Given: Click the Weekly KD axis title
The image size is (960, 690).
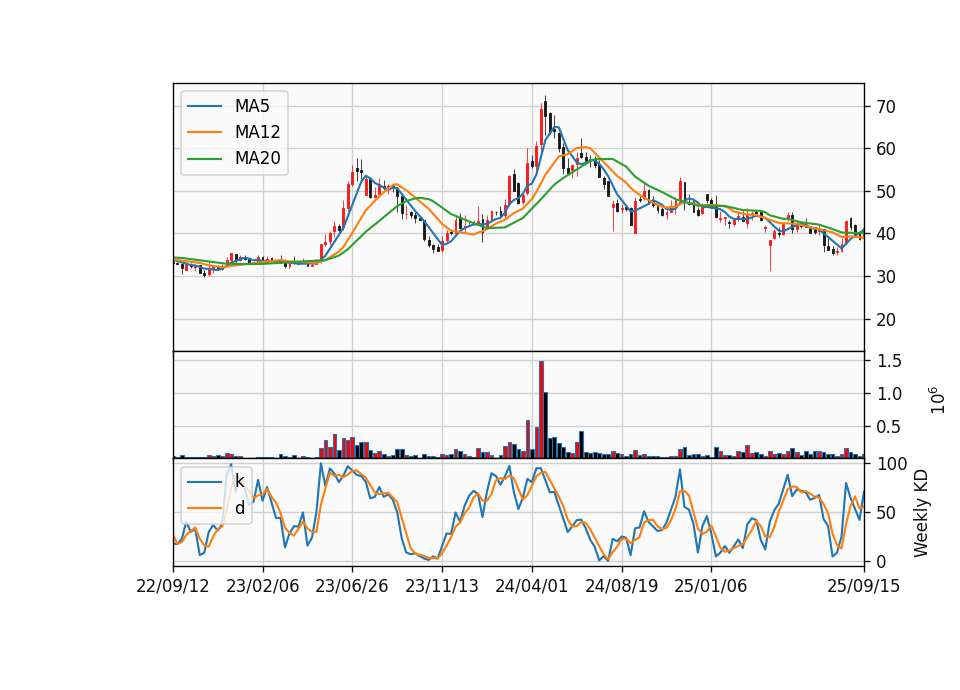Looking at the screenshot, I should [921, 514].
